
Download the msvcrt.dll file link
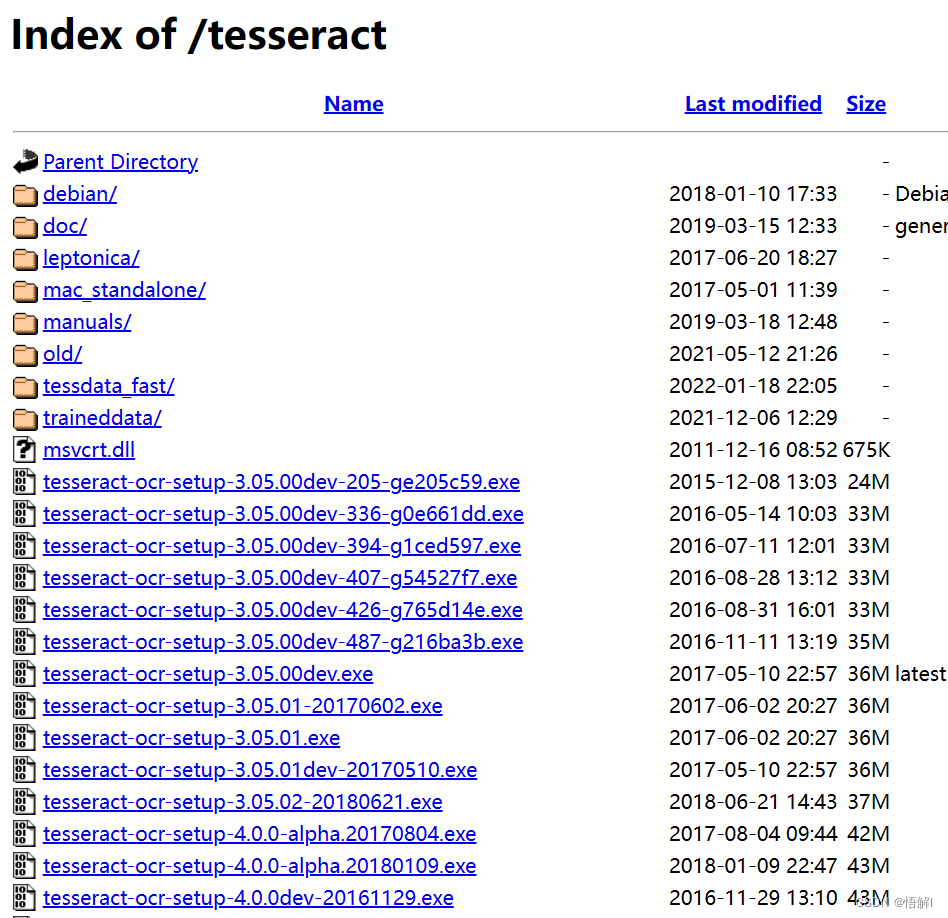[89, 451]
